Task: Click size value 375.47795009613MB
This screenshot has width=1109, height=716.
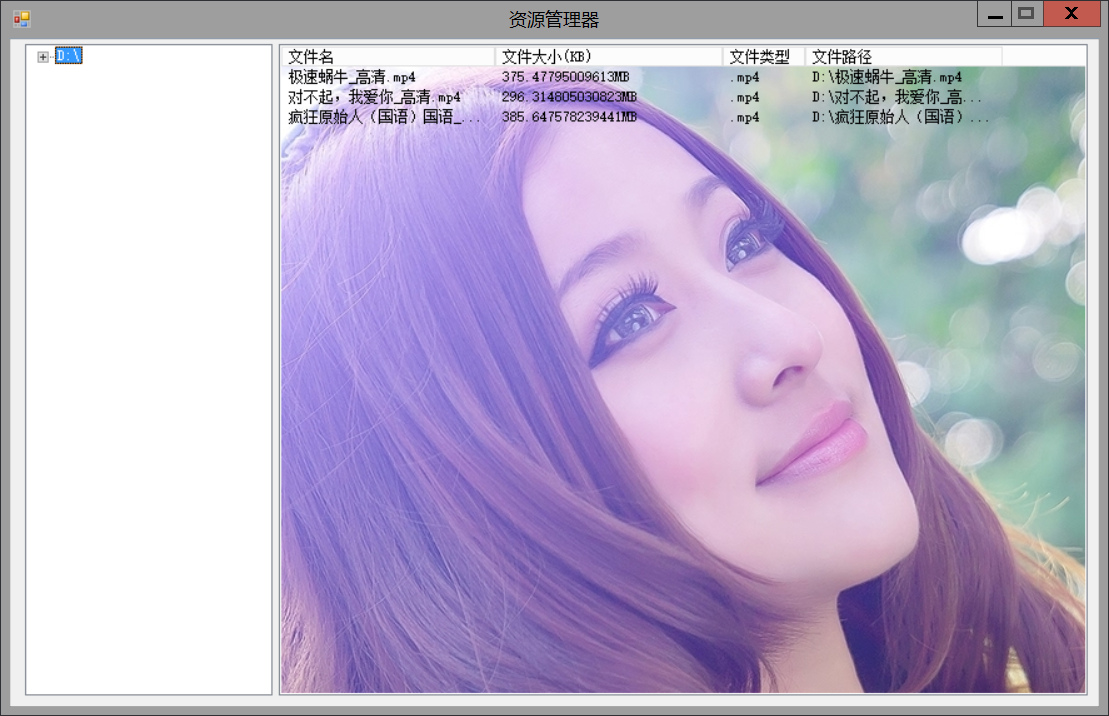Action: (x=565, y=76)
